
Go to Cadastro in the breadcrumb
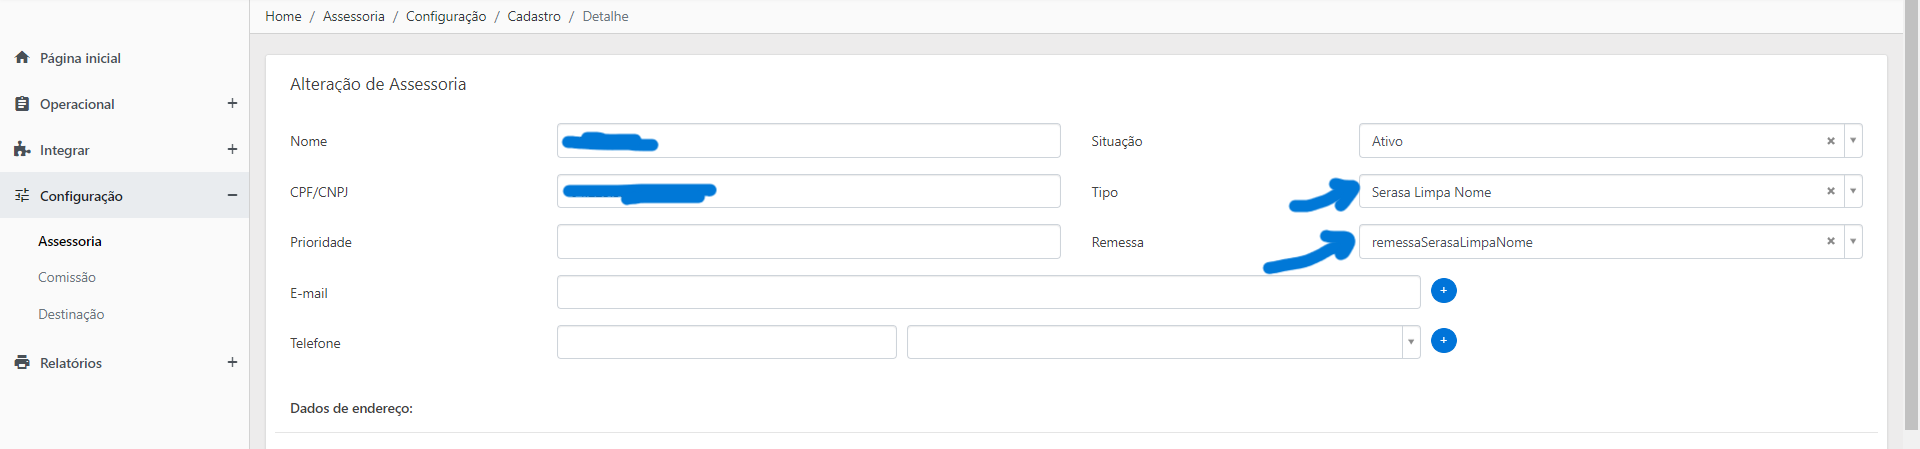pos(534,16)
